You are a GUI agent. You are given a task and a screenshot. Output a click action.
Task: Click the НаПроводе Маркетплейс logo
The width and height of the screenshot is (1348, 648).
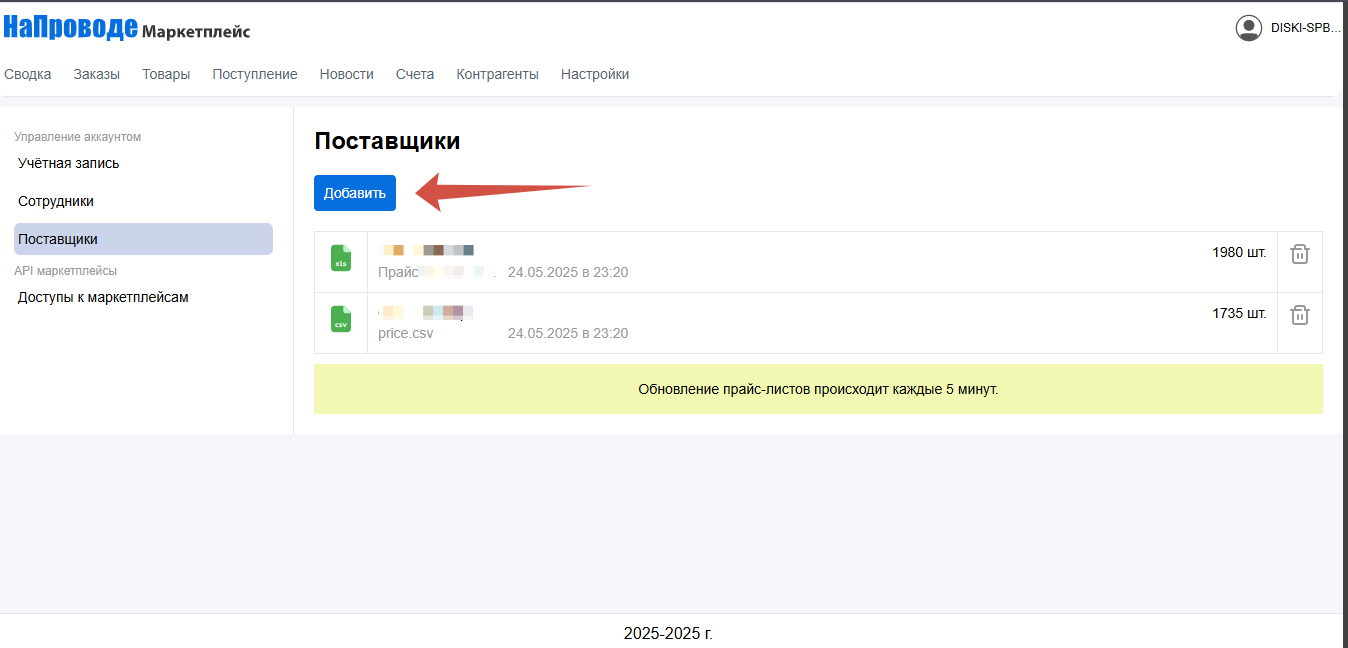click(x=126, y=29)
